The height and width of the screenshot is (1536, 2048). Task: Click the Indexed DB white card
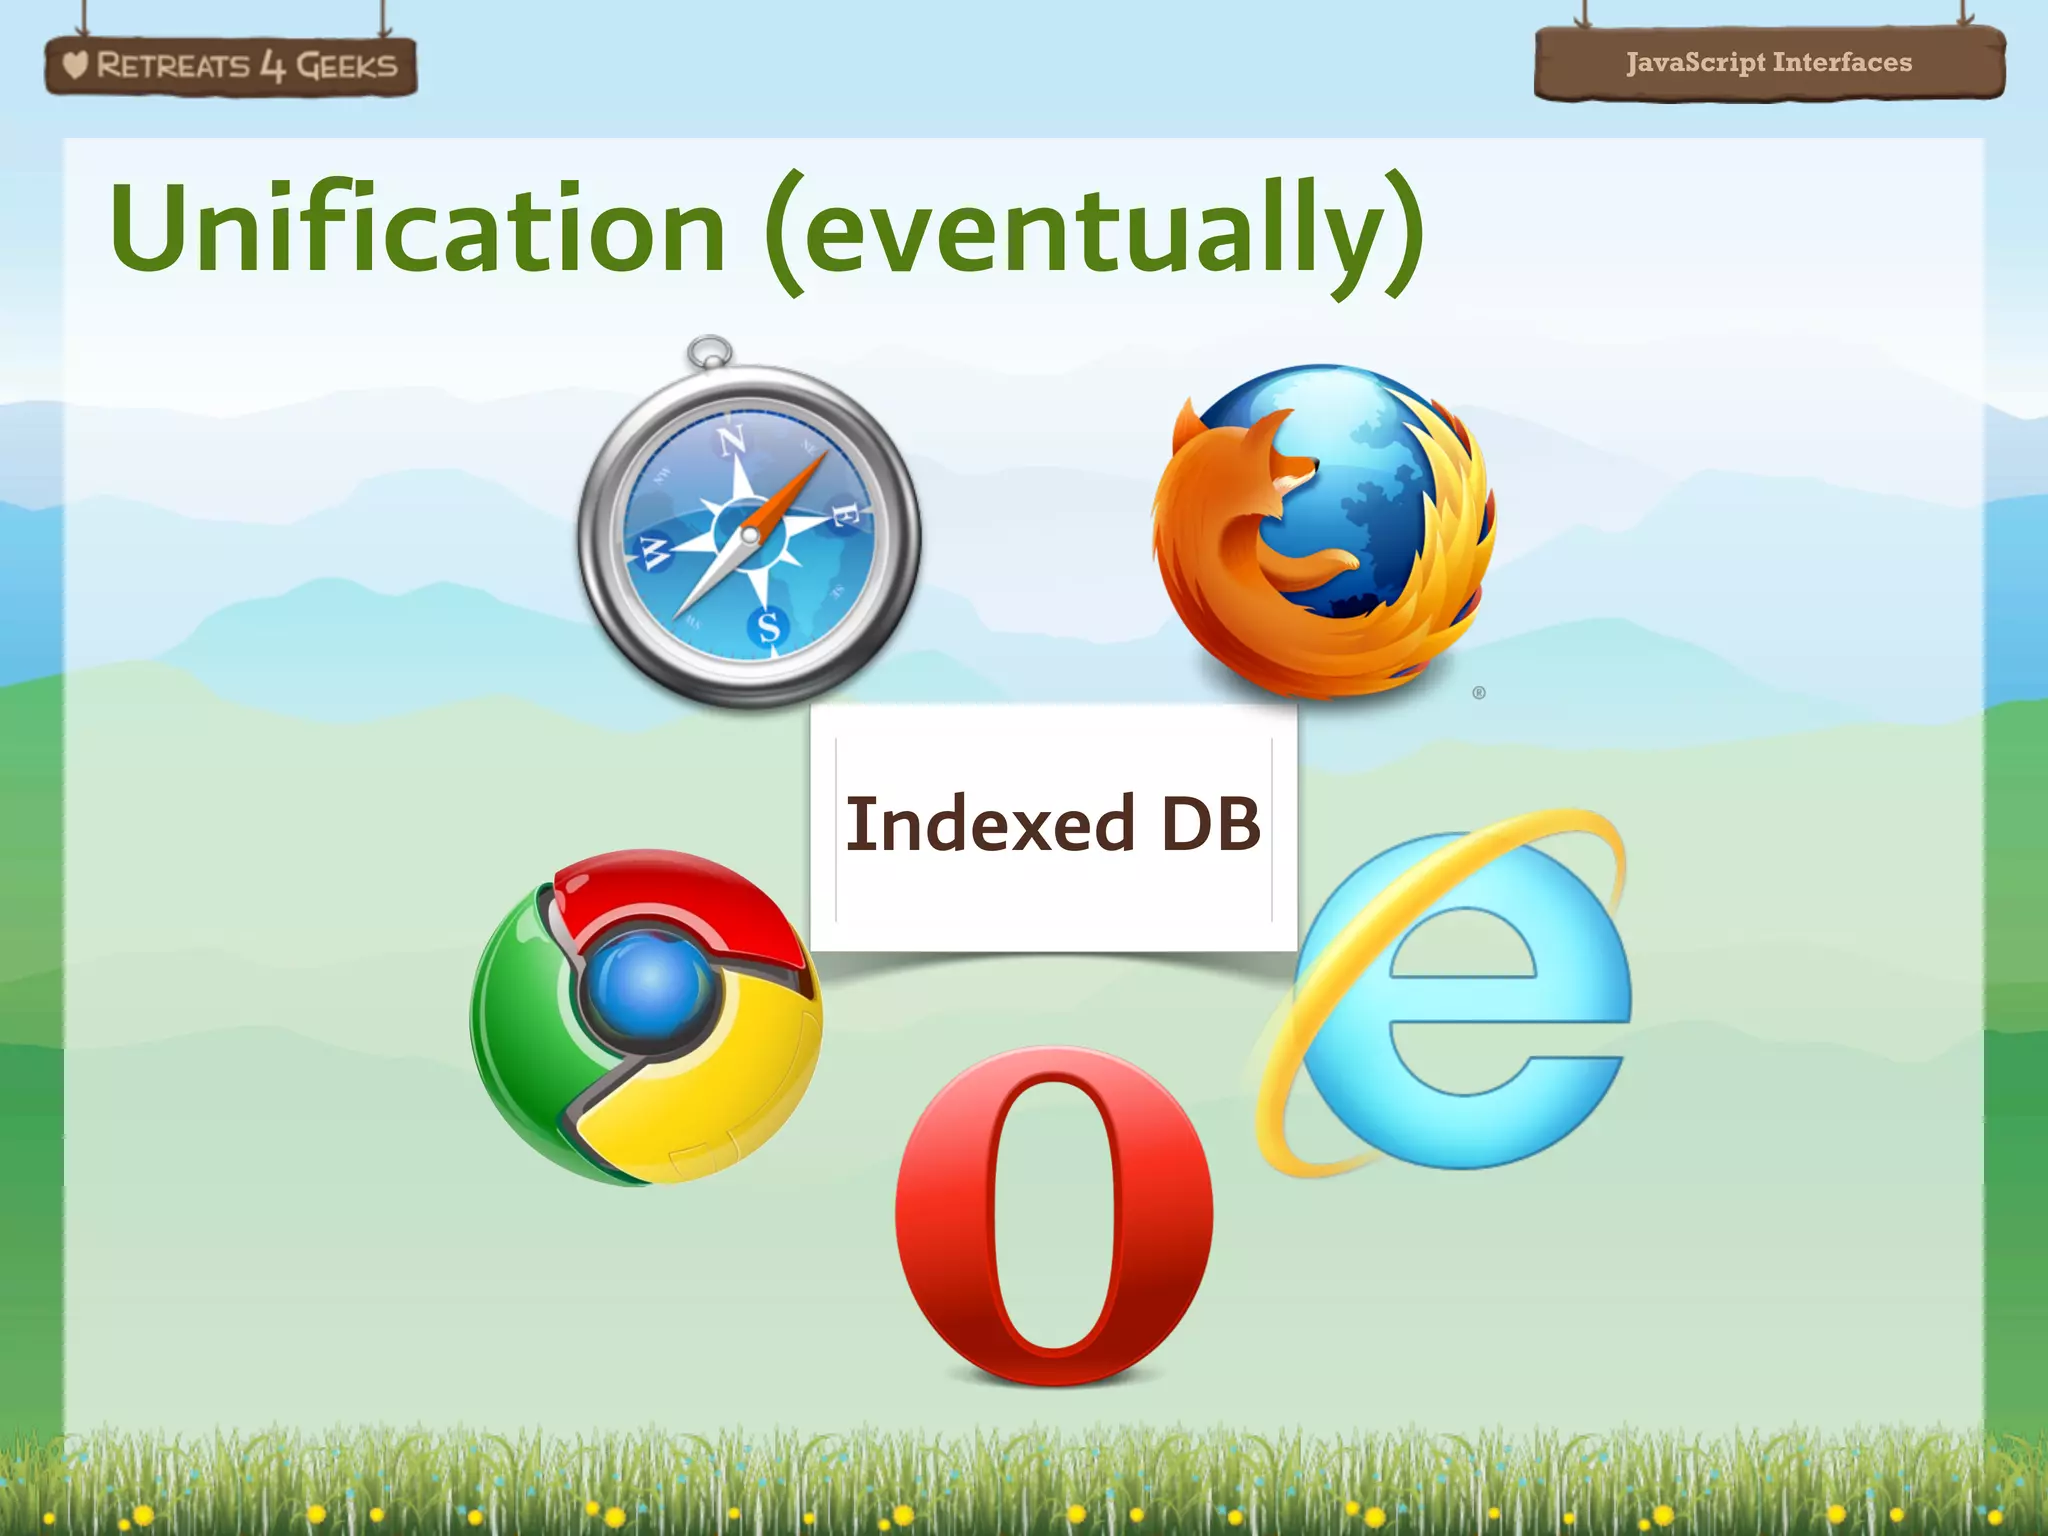[1053, 827]
